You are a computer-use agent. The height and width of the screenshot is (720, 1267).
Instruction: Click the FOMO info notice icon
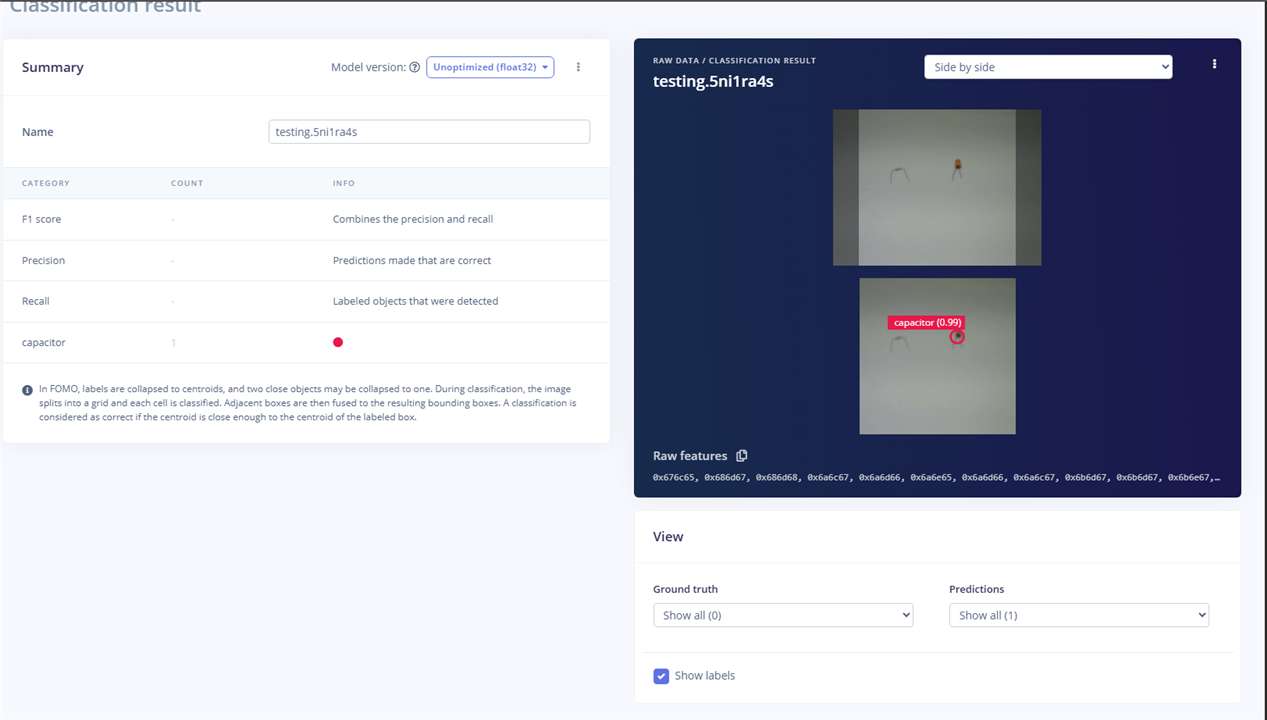click(x=28, y=390)
